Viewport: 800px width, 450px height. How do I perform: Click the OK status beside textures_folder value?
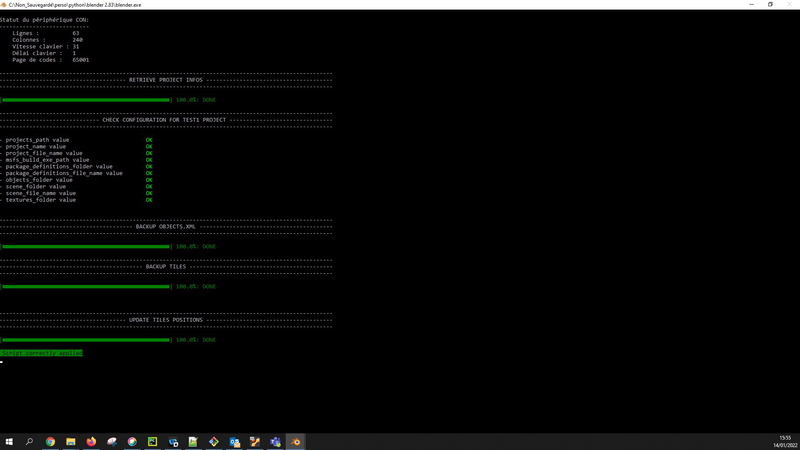point(149,200)
